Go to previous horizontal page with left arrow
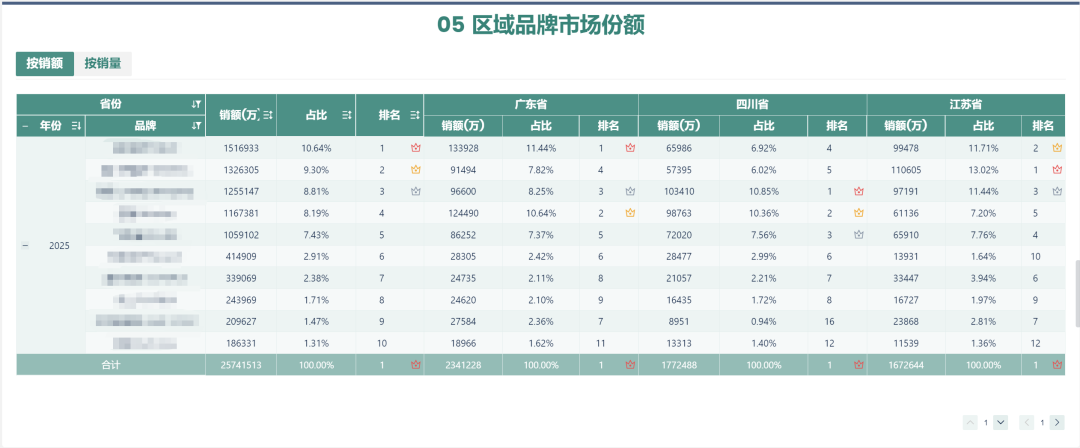The width and height of the screenshot is (1080, 448). [1027, 422]
